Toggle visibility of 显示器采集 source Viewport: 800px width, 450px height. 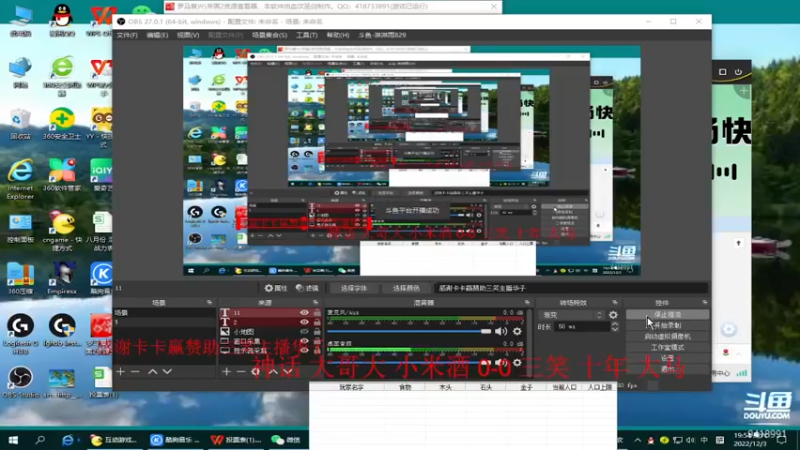coord(304,351)
